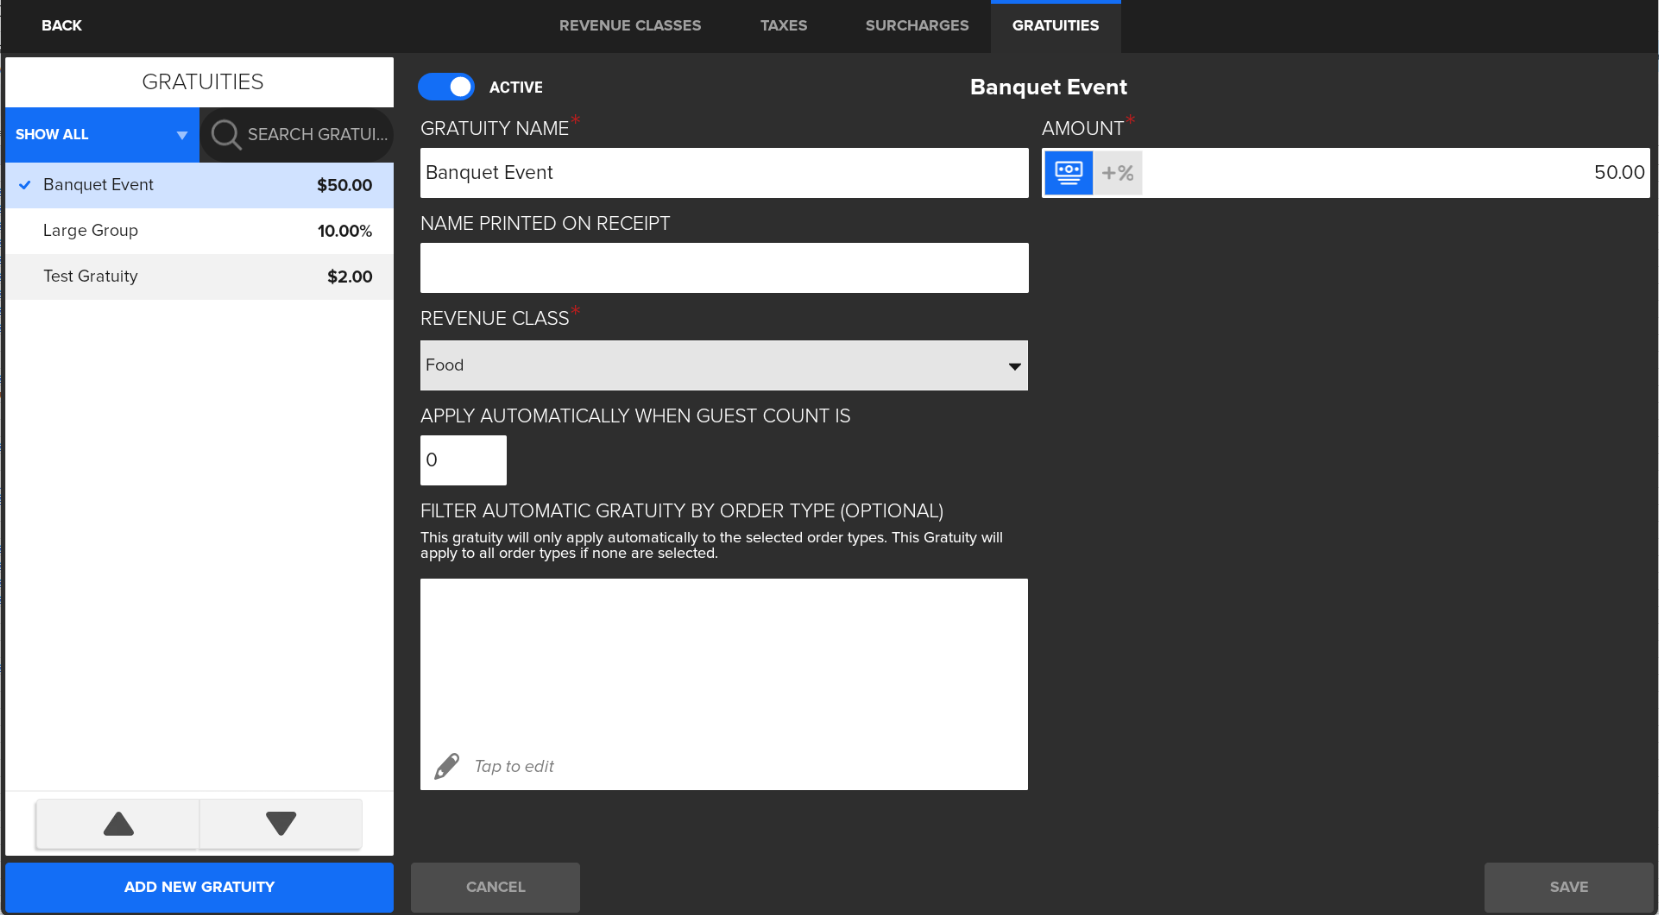Click the pencil edit icon

point(447,766)
